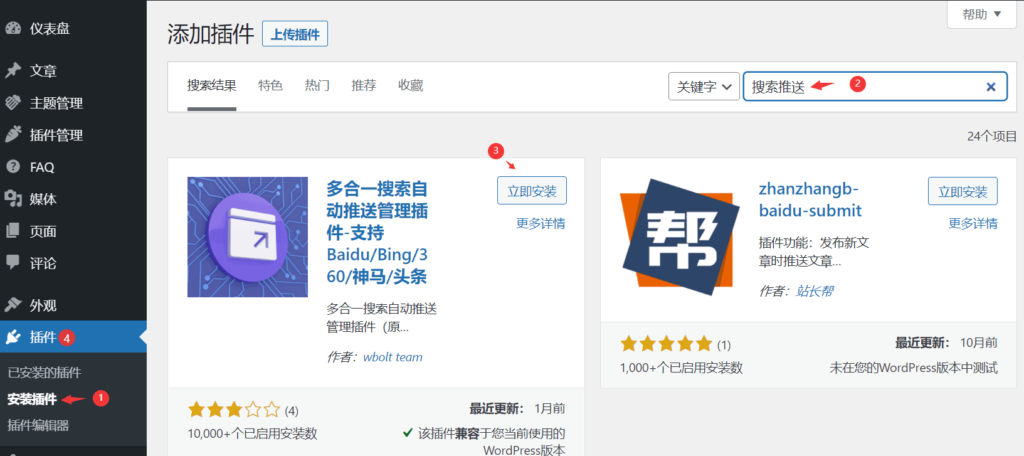Open 外观 paintbrush icon
Viewport: 1024px width, 456px height.
pos(13,305)
